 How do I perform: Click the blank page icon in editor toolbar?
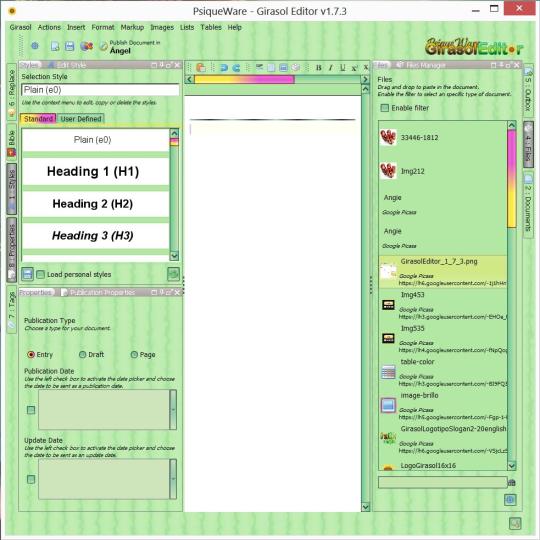271,68
